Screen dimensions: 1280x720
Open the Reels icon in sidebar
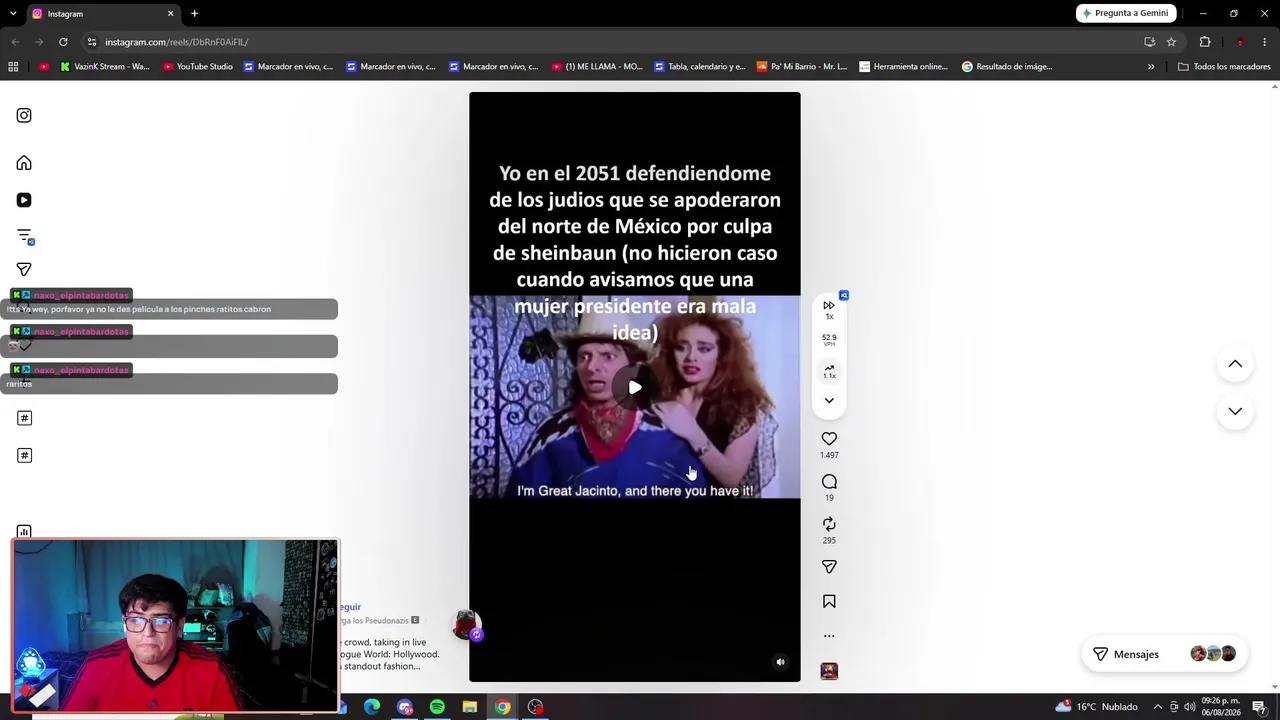(24, 200)
